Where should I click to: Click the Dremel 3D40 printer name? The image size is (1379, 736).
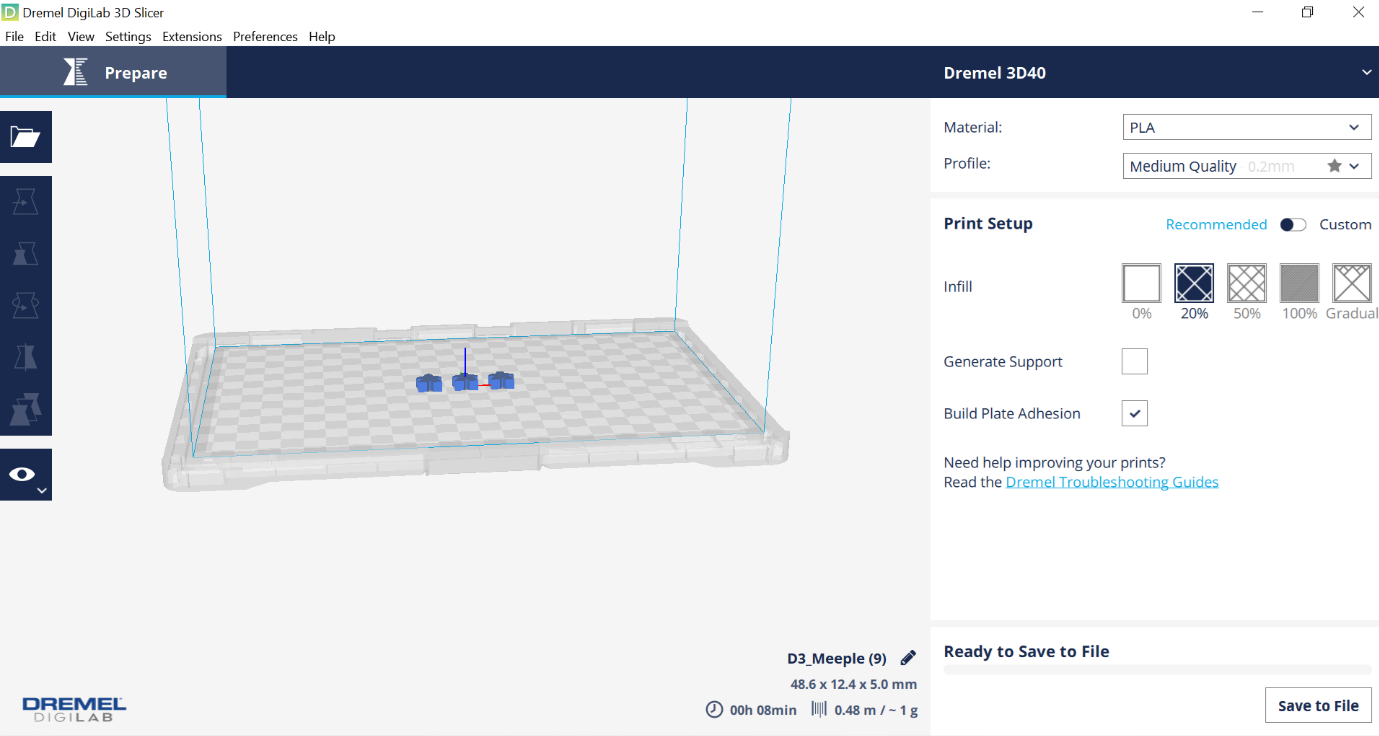pos(995,73)
